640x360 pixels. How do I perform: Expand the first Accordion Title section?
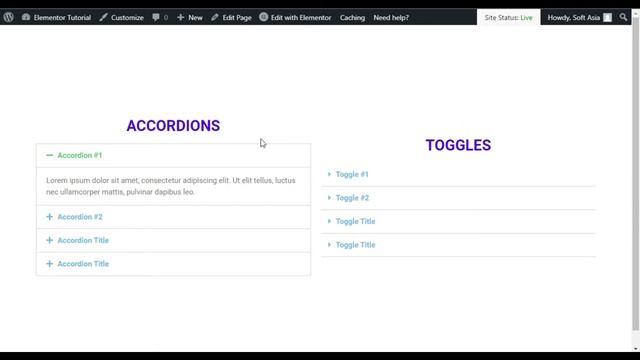pos(173,240)
